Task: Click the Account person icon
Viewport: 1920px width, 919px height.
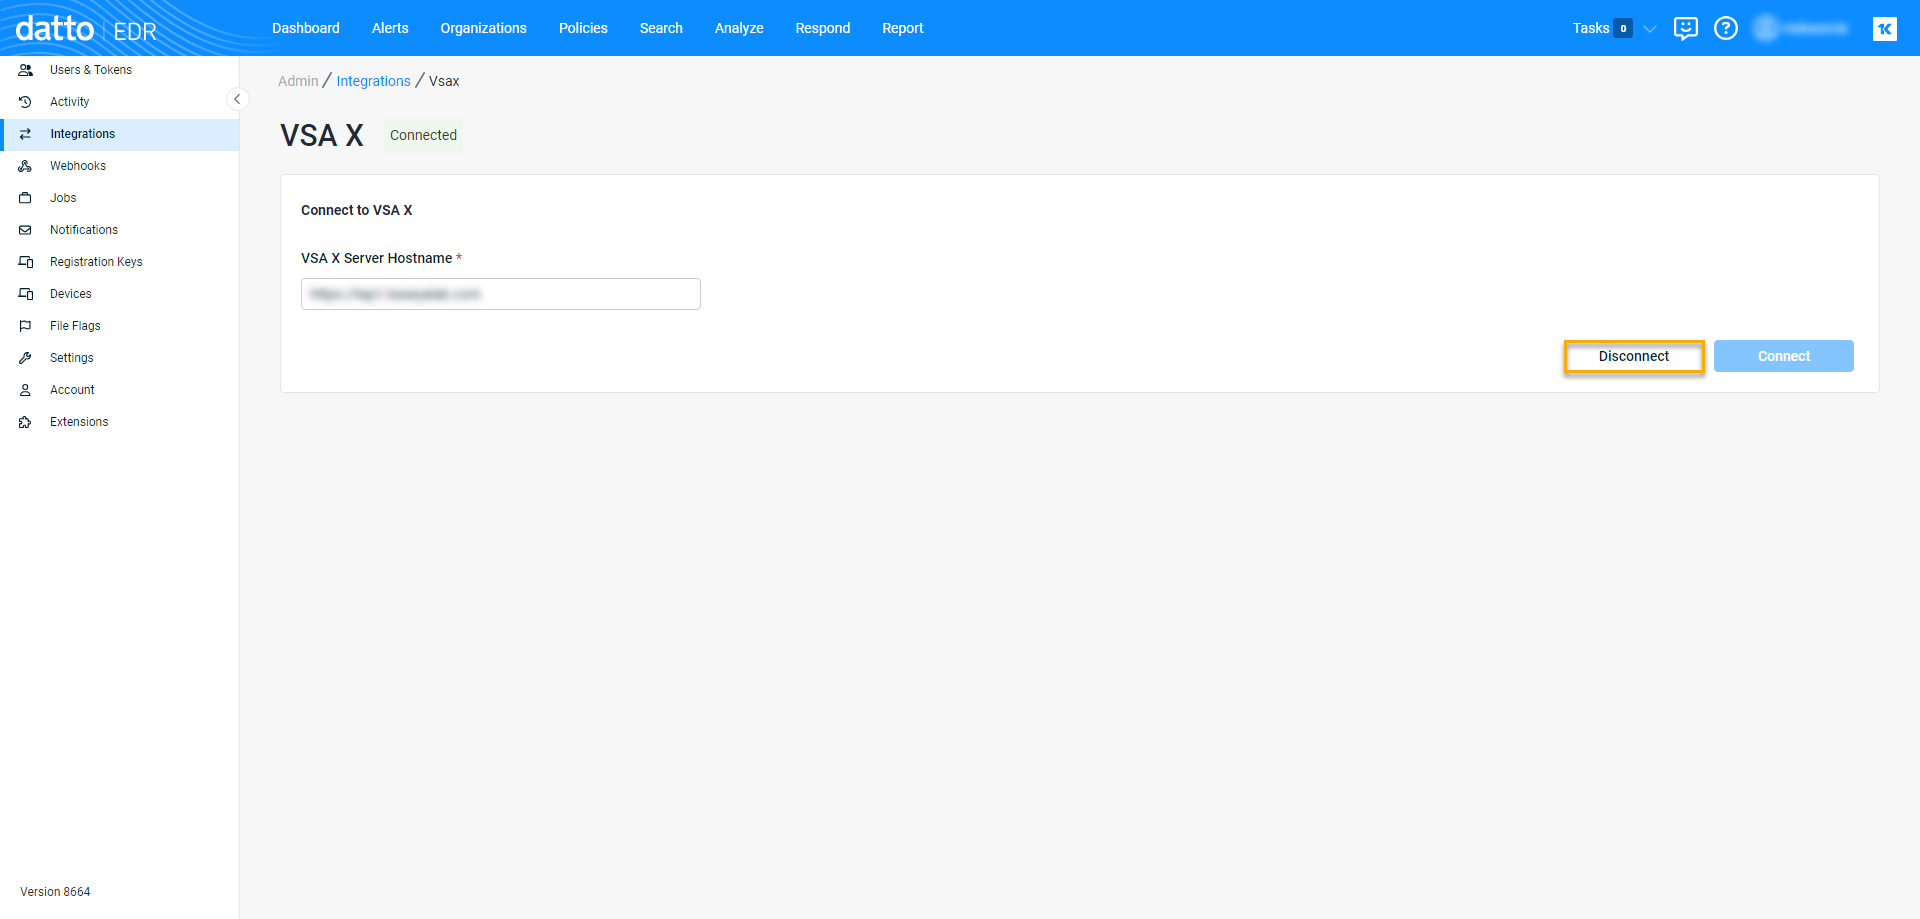Action: pyautogui.click(x=26, y=390)
